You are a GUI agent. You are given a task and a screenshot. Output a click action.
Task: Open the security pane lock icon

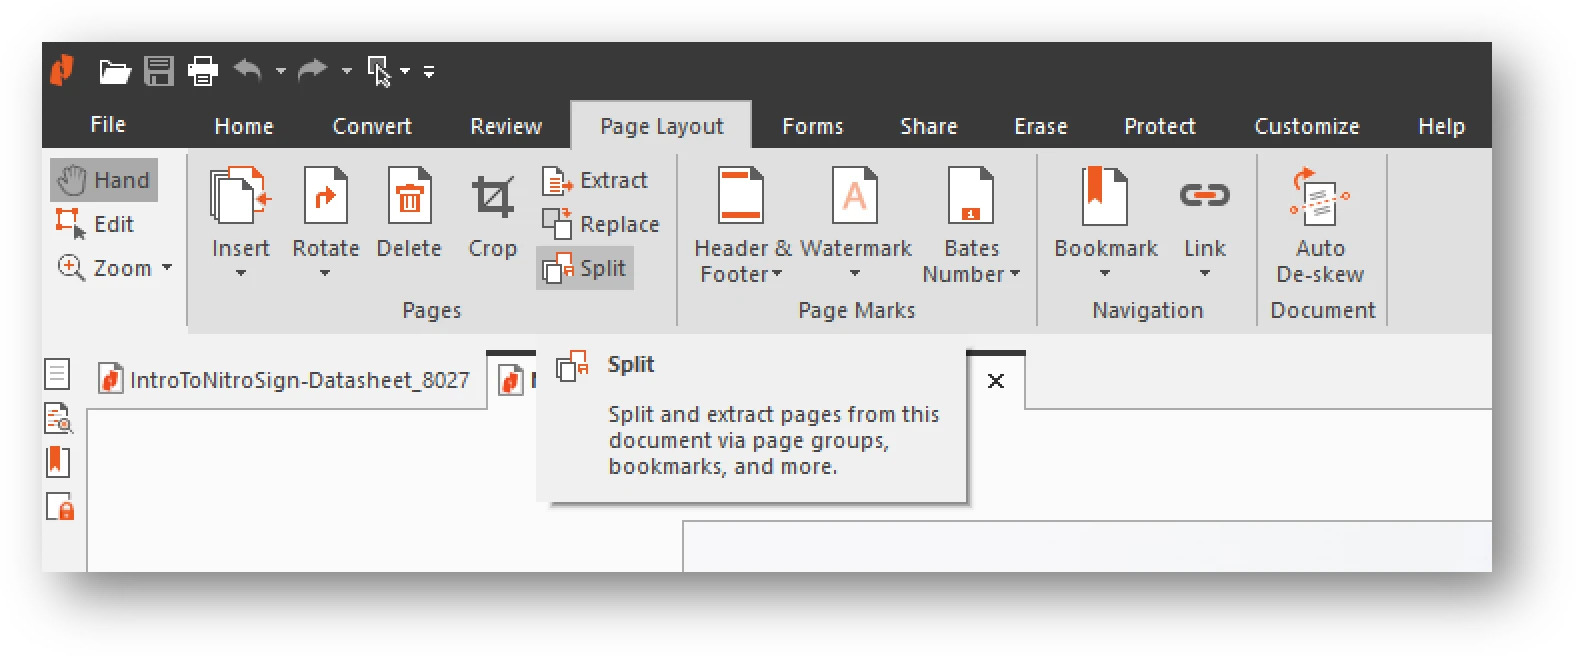pos(59,507)
